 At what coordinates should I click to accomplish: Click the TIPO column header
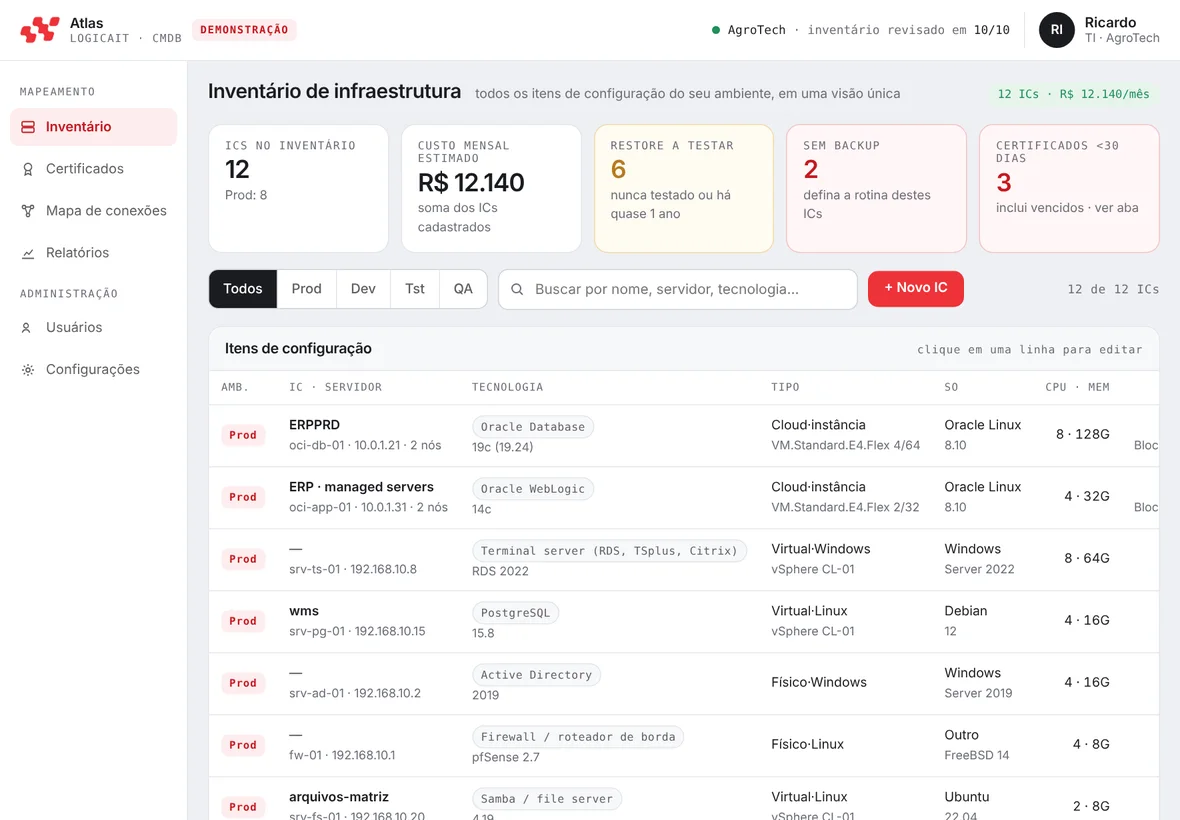click(785, 387)
